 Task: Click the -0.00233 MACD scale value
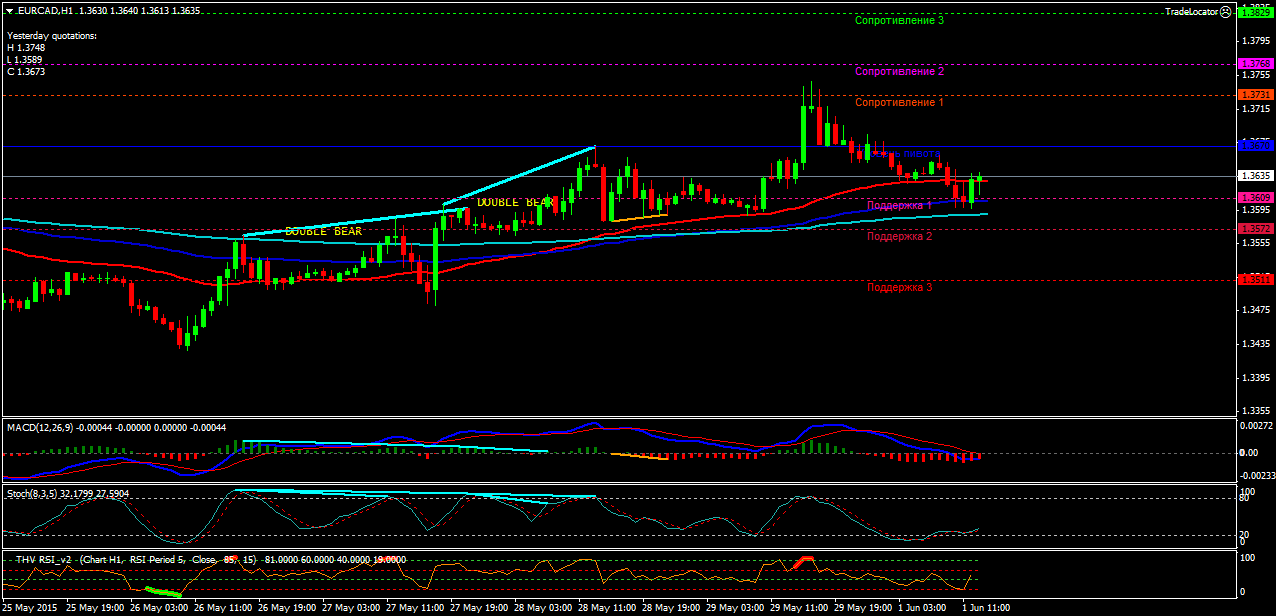coord(1256,478)
